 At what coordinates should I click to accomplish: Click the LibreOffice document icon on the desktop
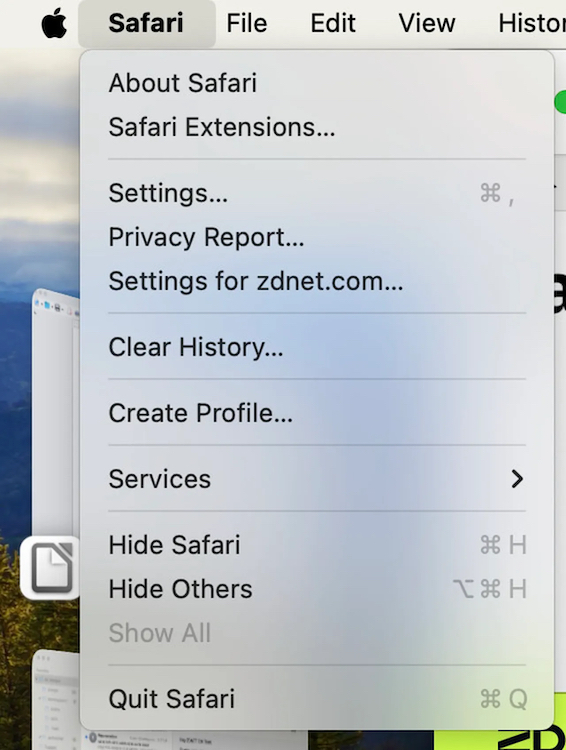(x=50, y=568)
